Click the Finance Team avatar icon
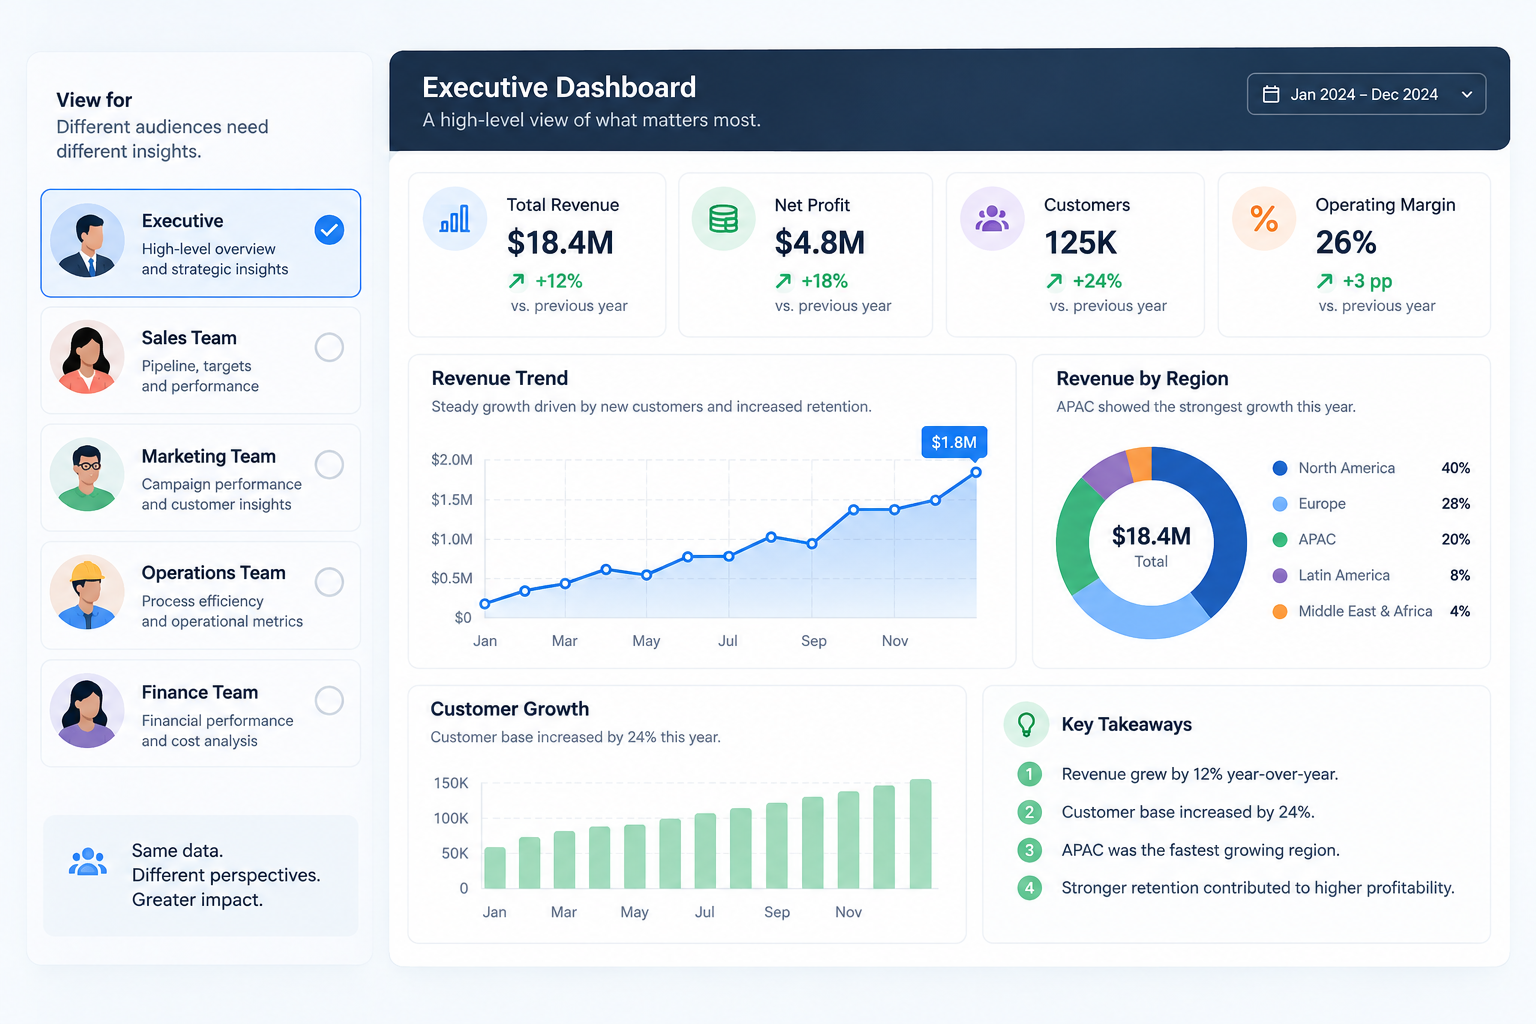The height and width of the screenshot is (1024, 1536). pyautogui.click(x=88, y=711)
